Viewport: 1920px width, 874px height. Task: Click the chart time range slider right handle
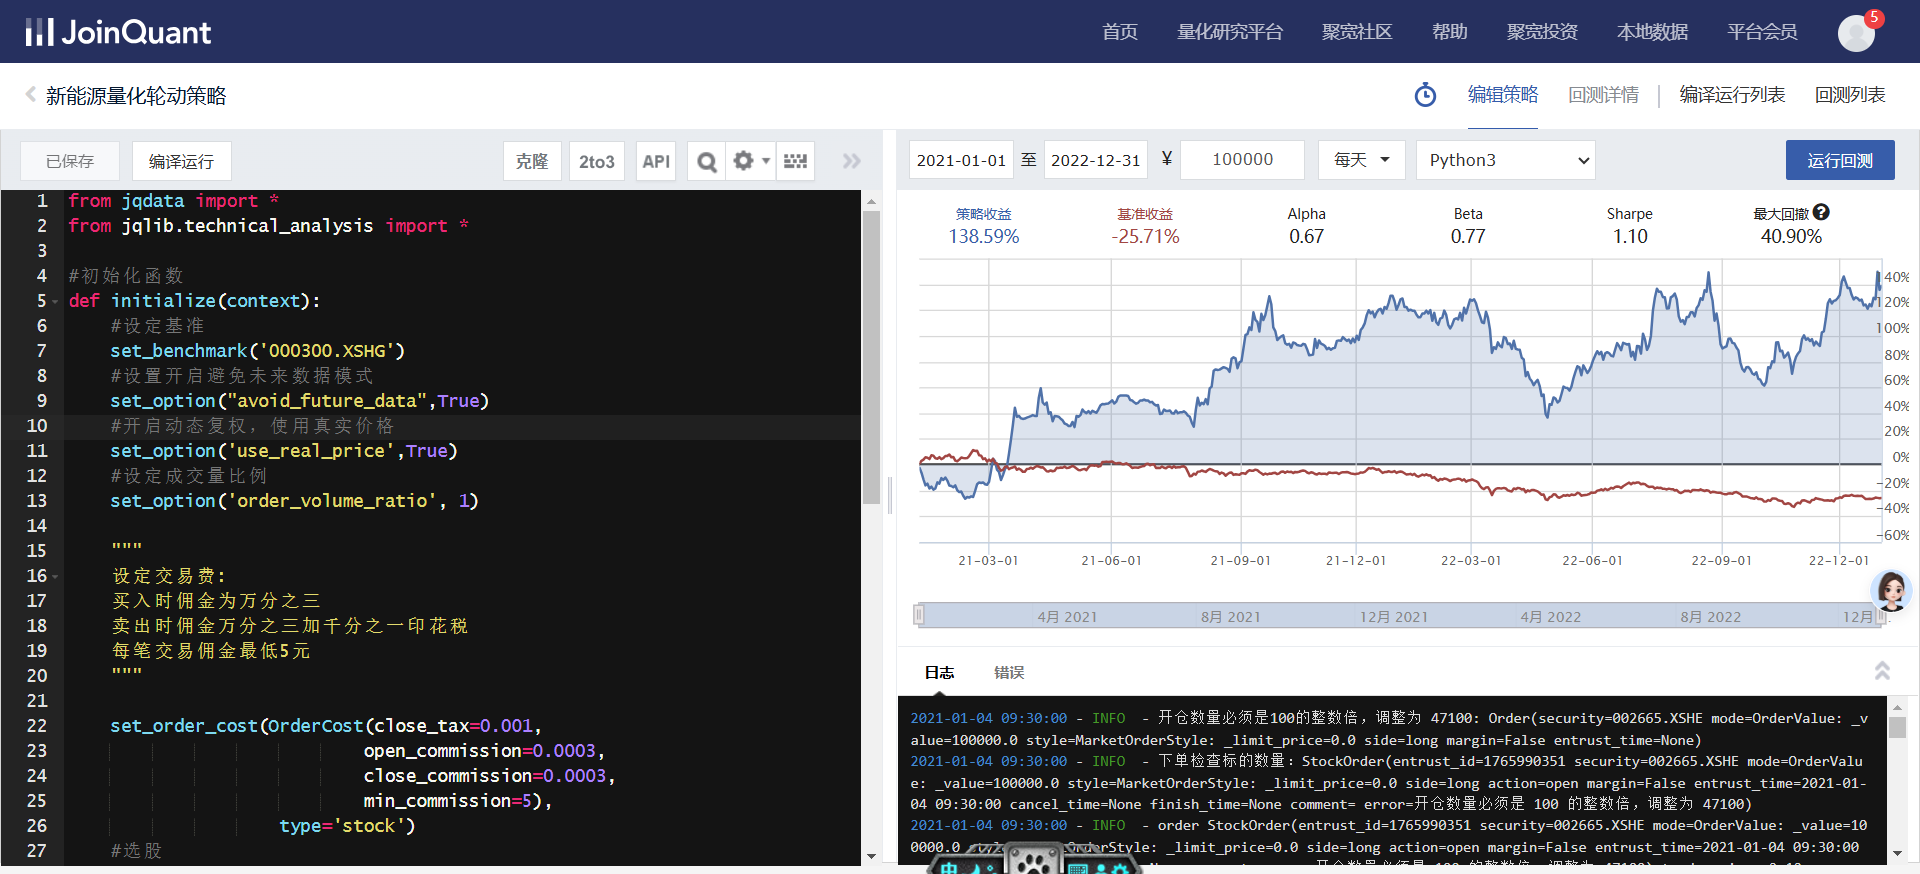[1880, 615]
